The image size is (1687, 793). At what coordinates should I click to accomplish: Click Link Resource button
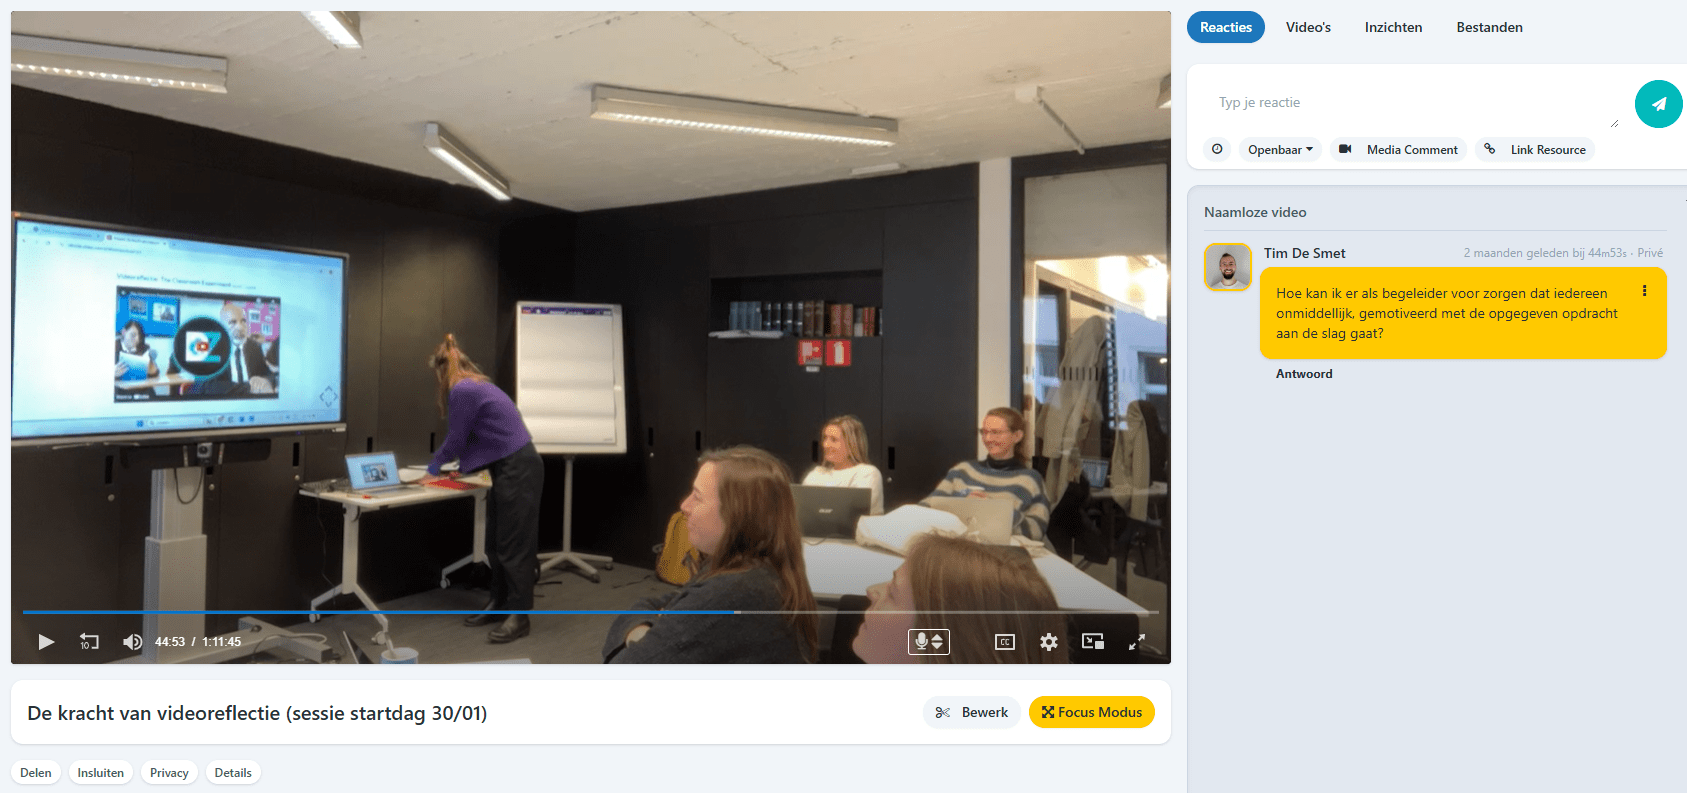(x=1535, y=150)
